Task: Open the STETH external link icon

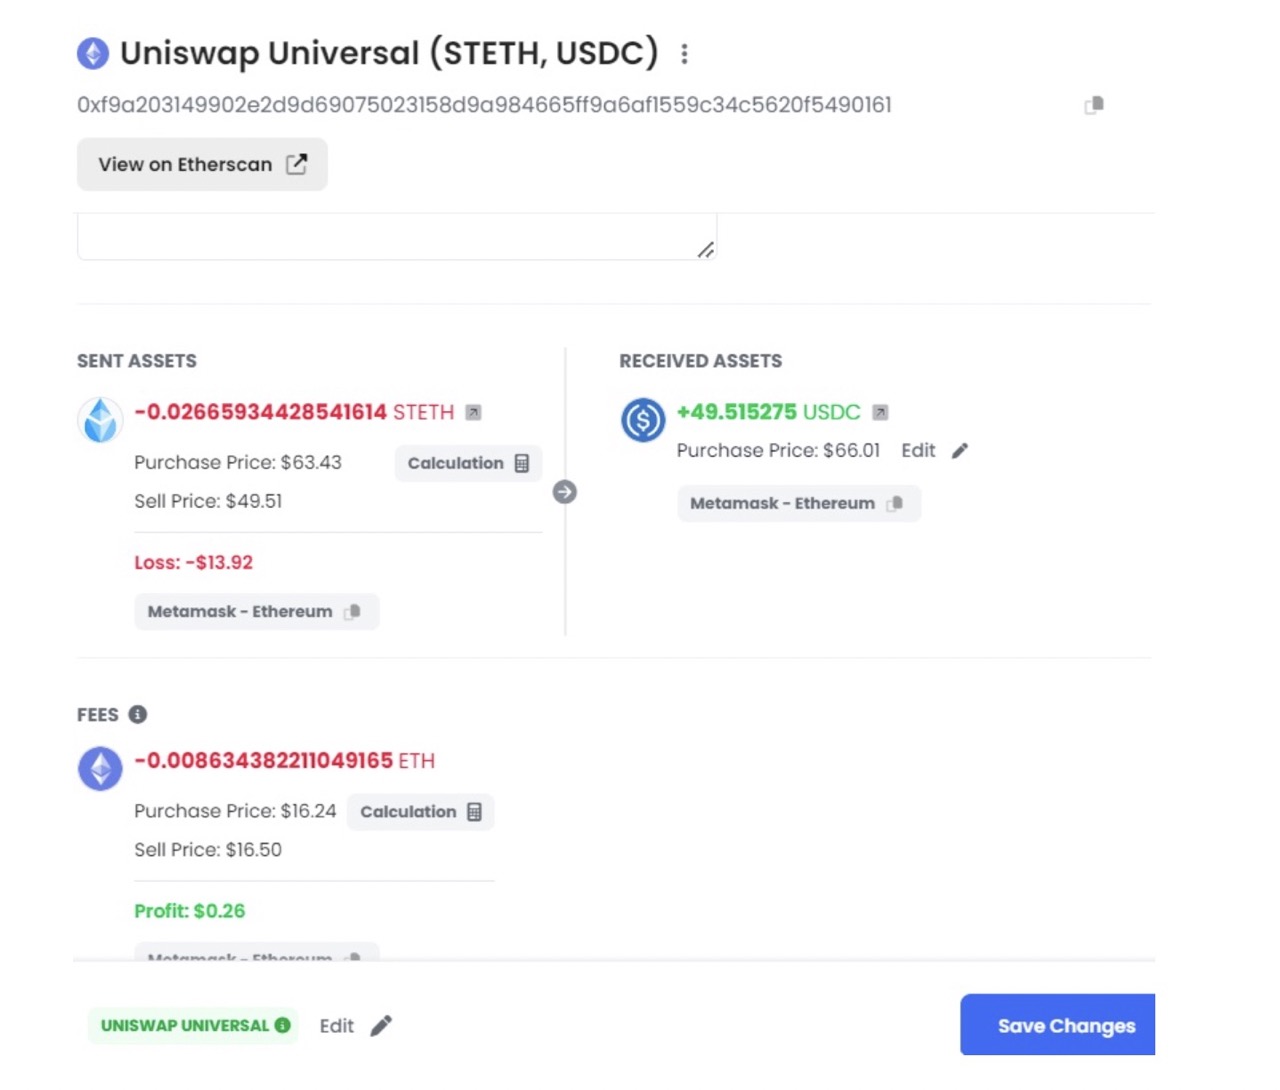Action: (474, 412)
